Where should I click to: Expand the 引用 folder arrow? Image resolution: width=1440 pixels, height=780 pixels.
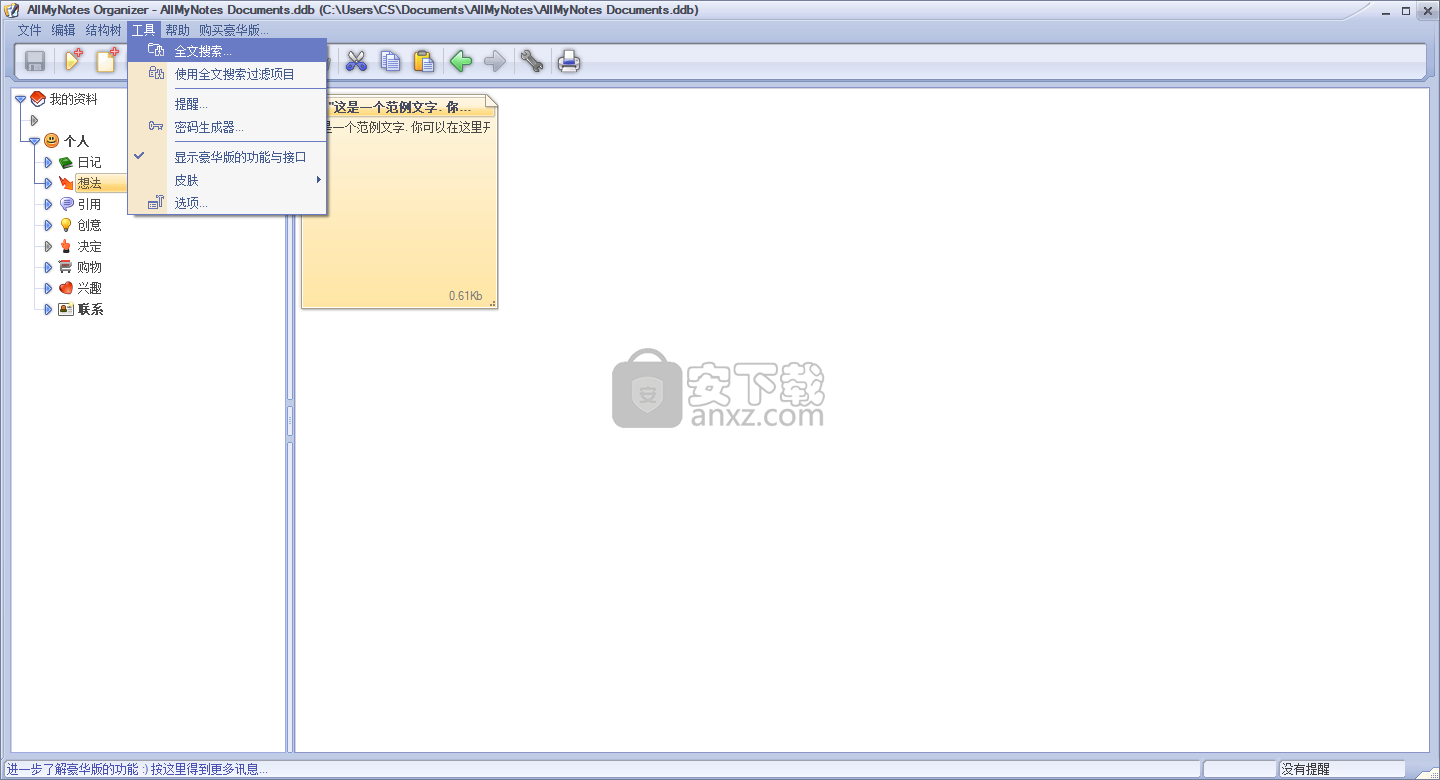tap(48, 204)
